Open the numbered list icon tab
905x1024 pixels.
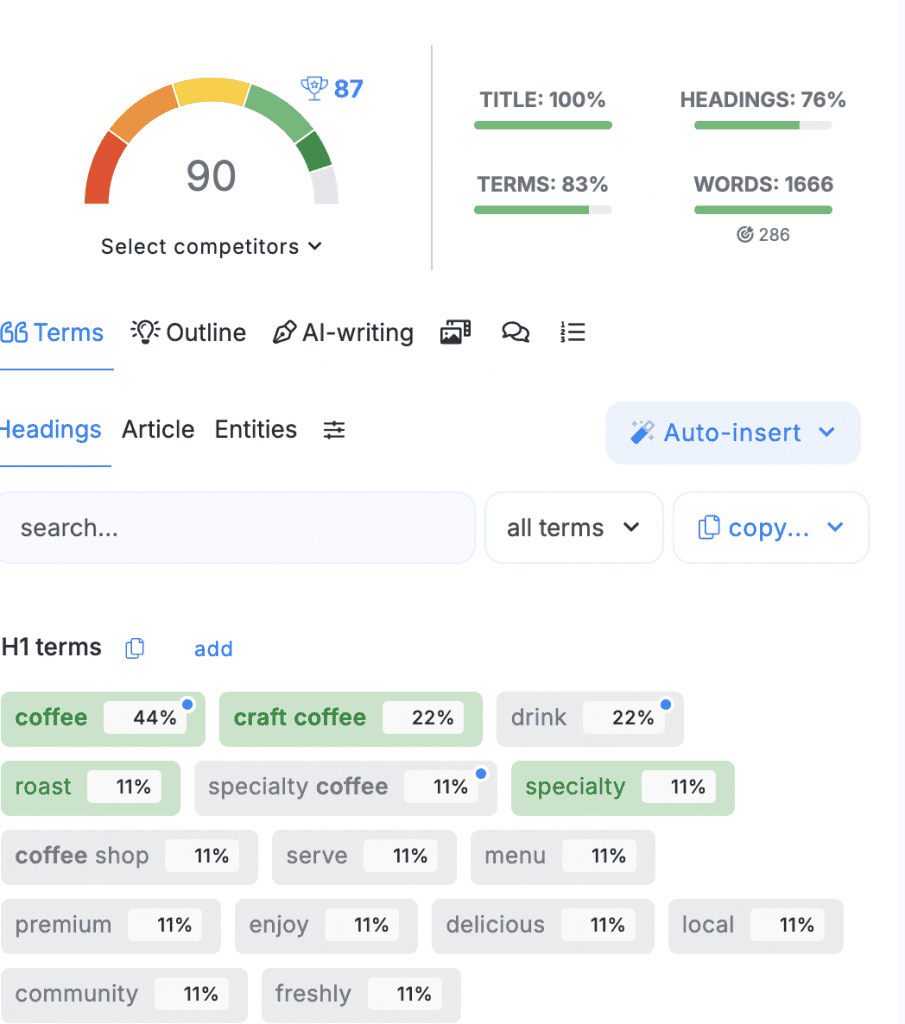573,333
